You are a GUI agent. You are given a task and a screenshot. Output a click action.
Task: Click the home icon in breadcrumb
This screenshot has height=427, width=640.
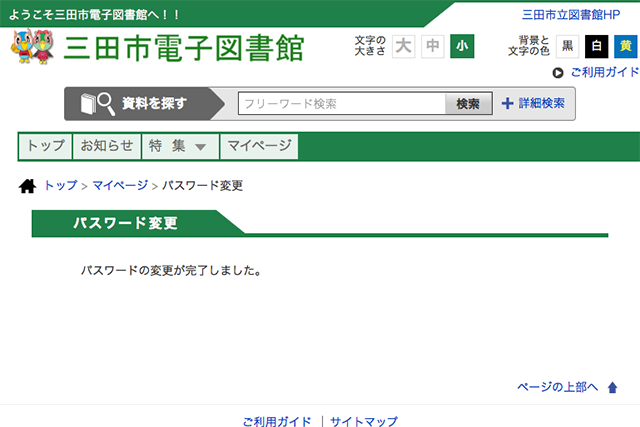(28, 186)
